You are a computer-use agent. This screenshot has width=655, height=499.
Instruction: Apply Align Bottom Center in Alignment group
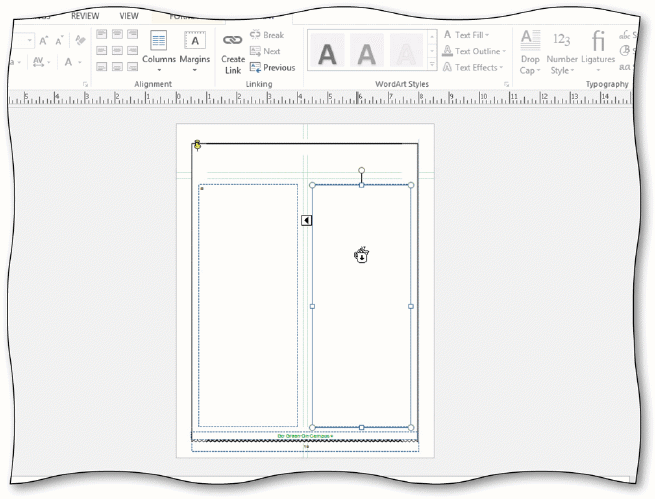tap(117, 66)
